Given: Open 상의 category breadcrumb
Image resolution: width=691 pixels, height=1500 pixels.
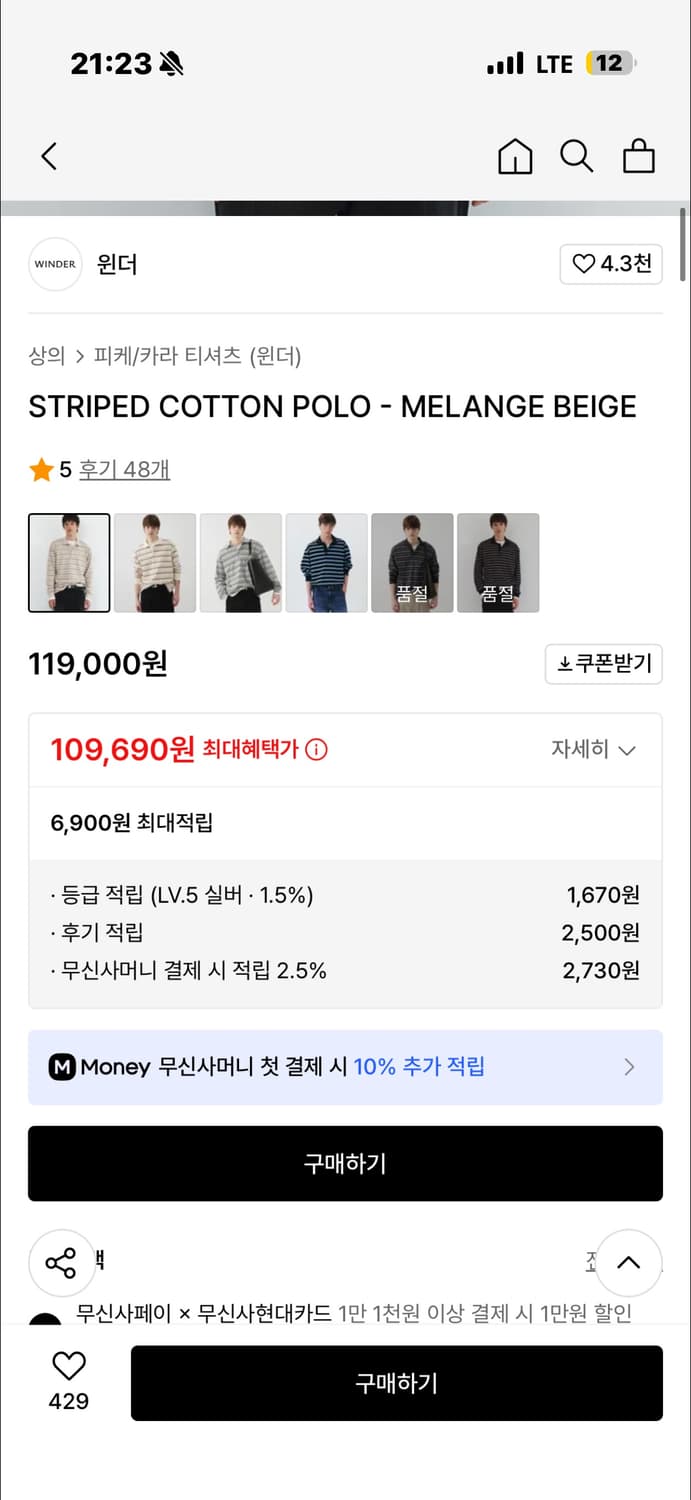Looking at the screenshot, I should pyautogui.click(x=46, y=355).
